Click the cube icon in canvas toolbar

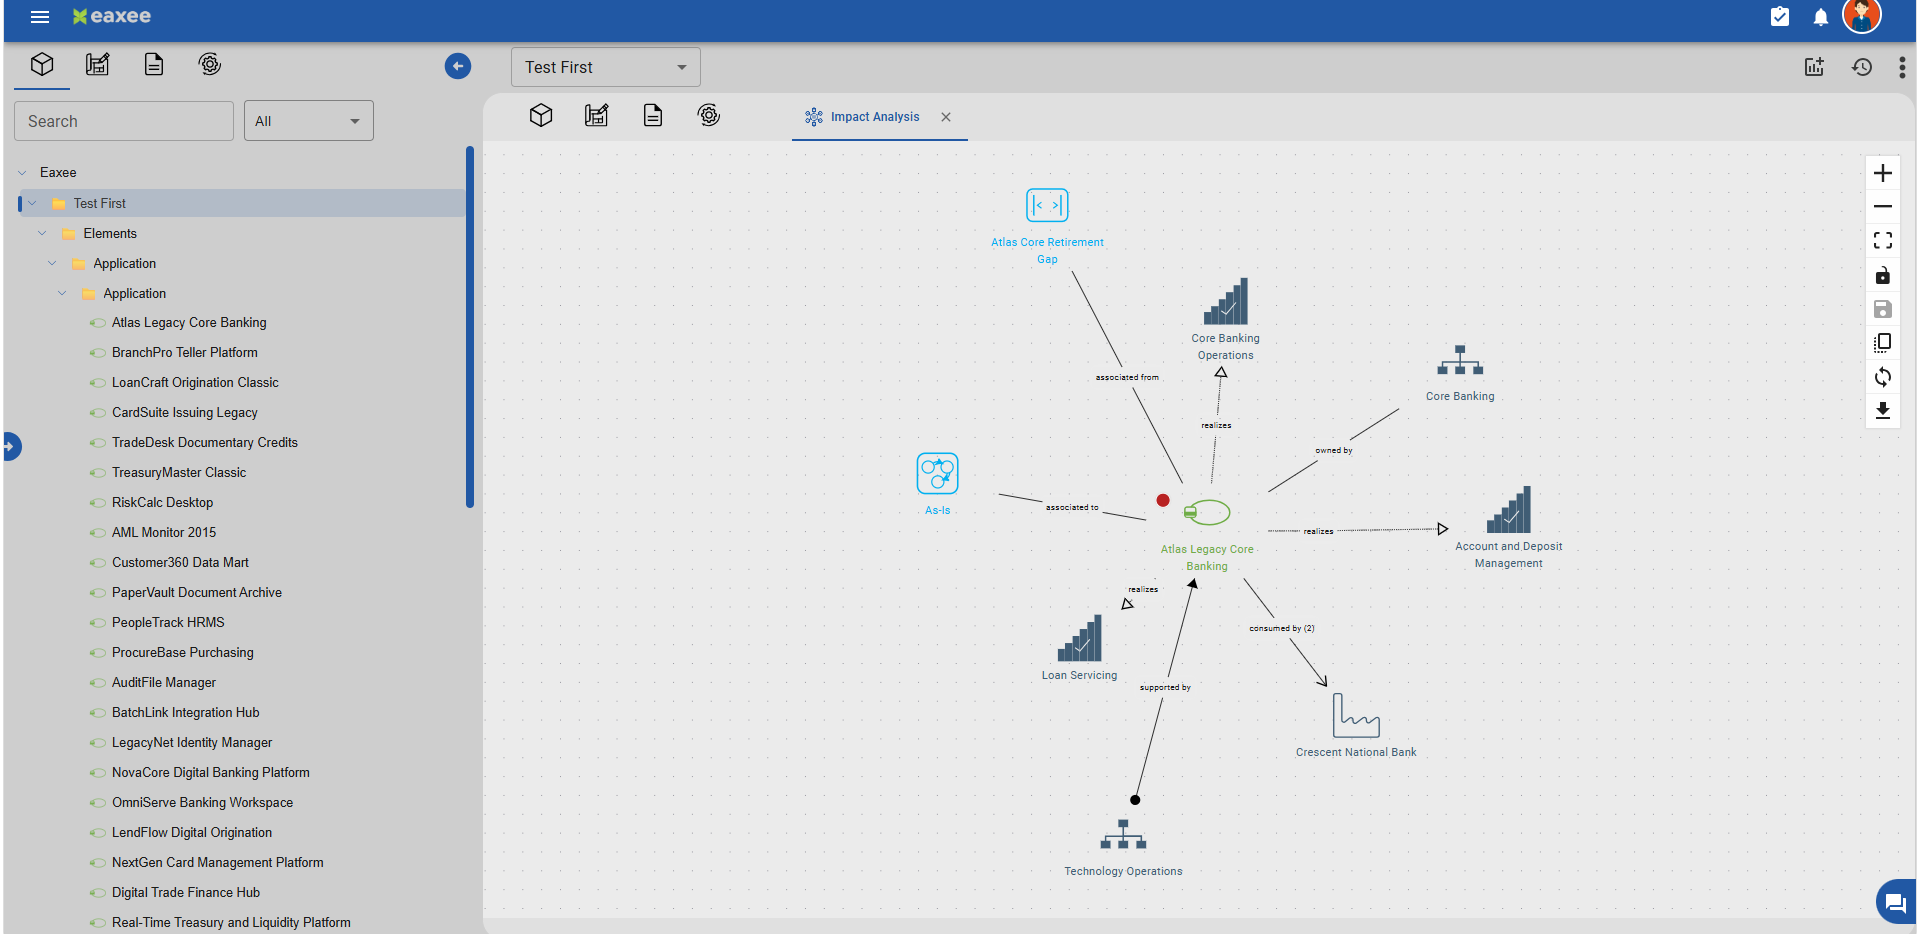click(x=541, y=115)
